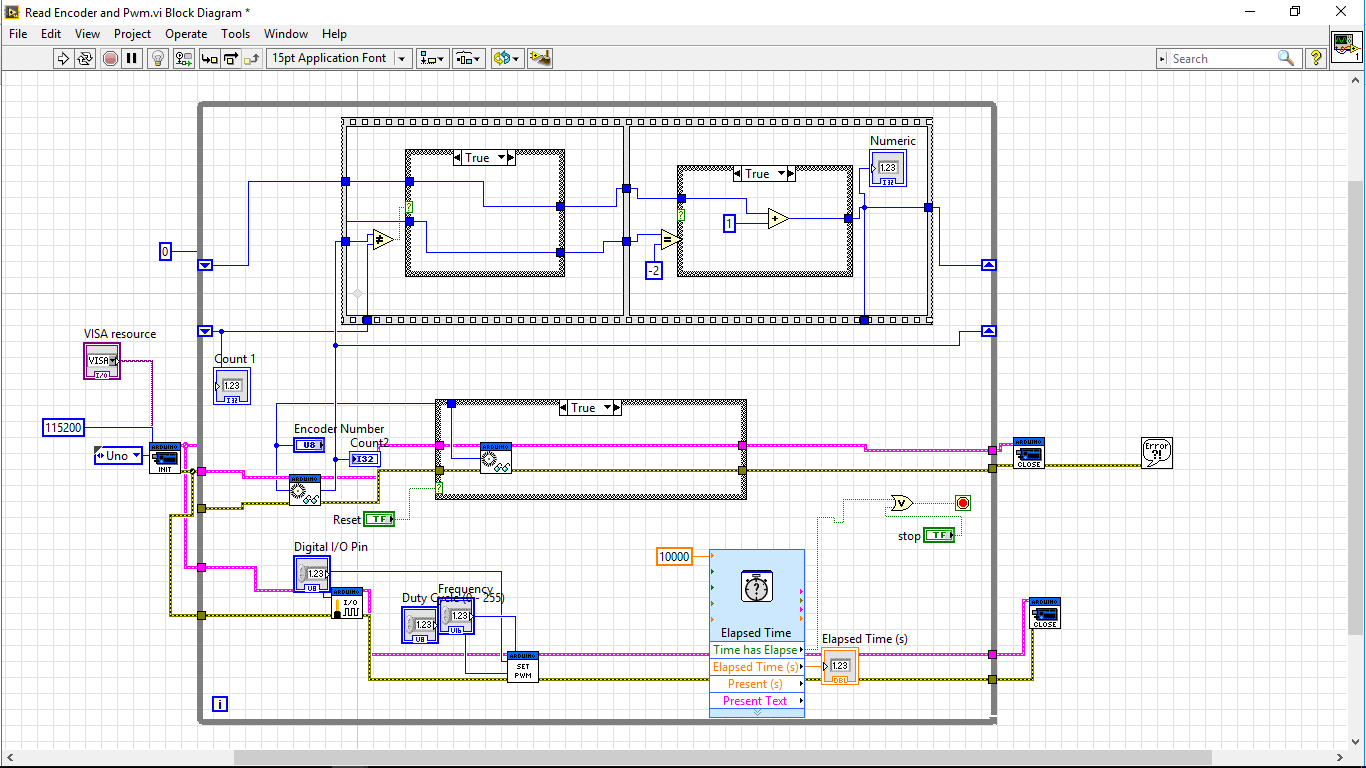The image size is (1366, 768).
Task: Select the stop boolean TF terminal
Action: click(939, 536)
